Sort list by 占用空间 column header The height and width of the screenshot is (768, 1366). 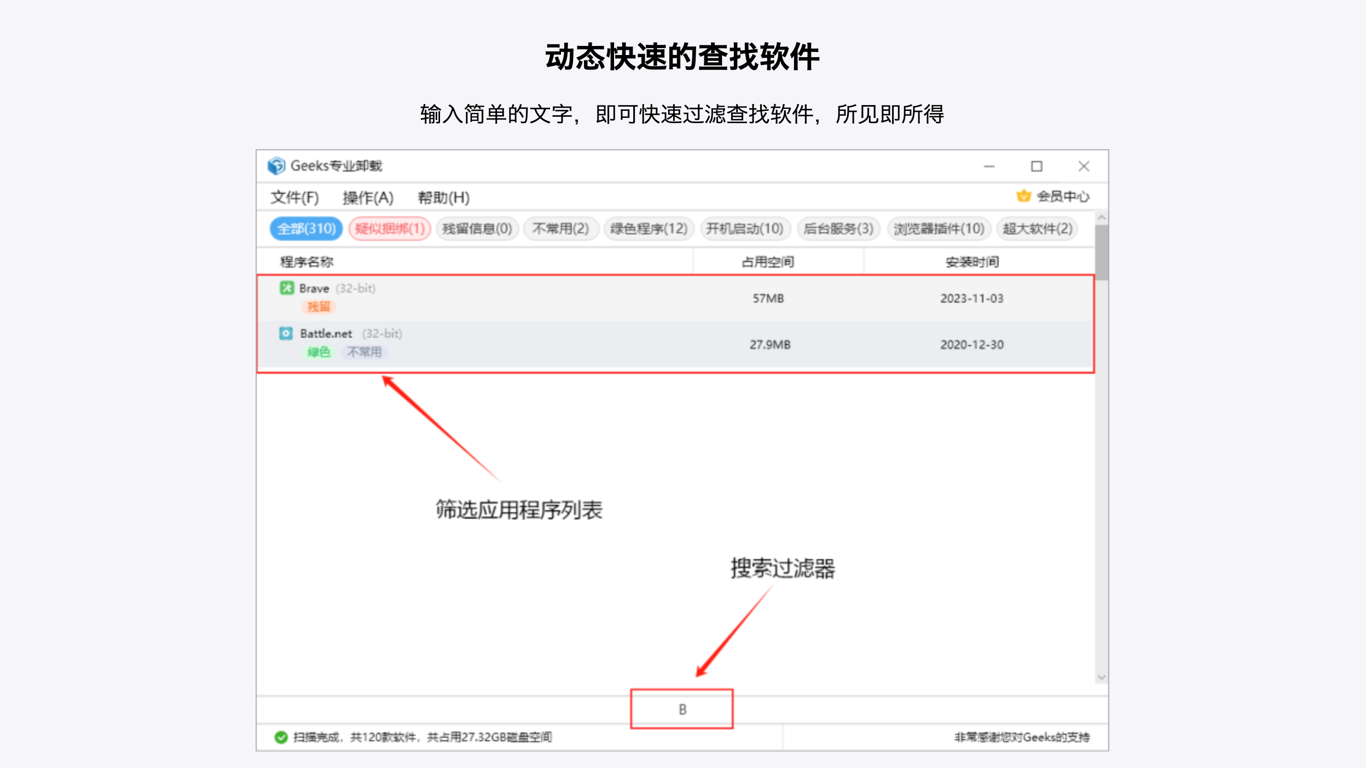(x=768, y=262)
